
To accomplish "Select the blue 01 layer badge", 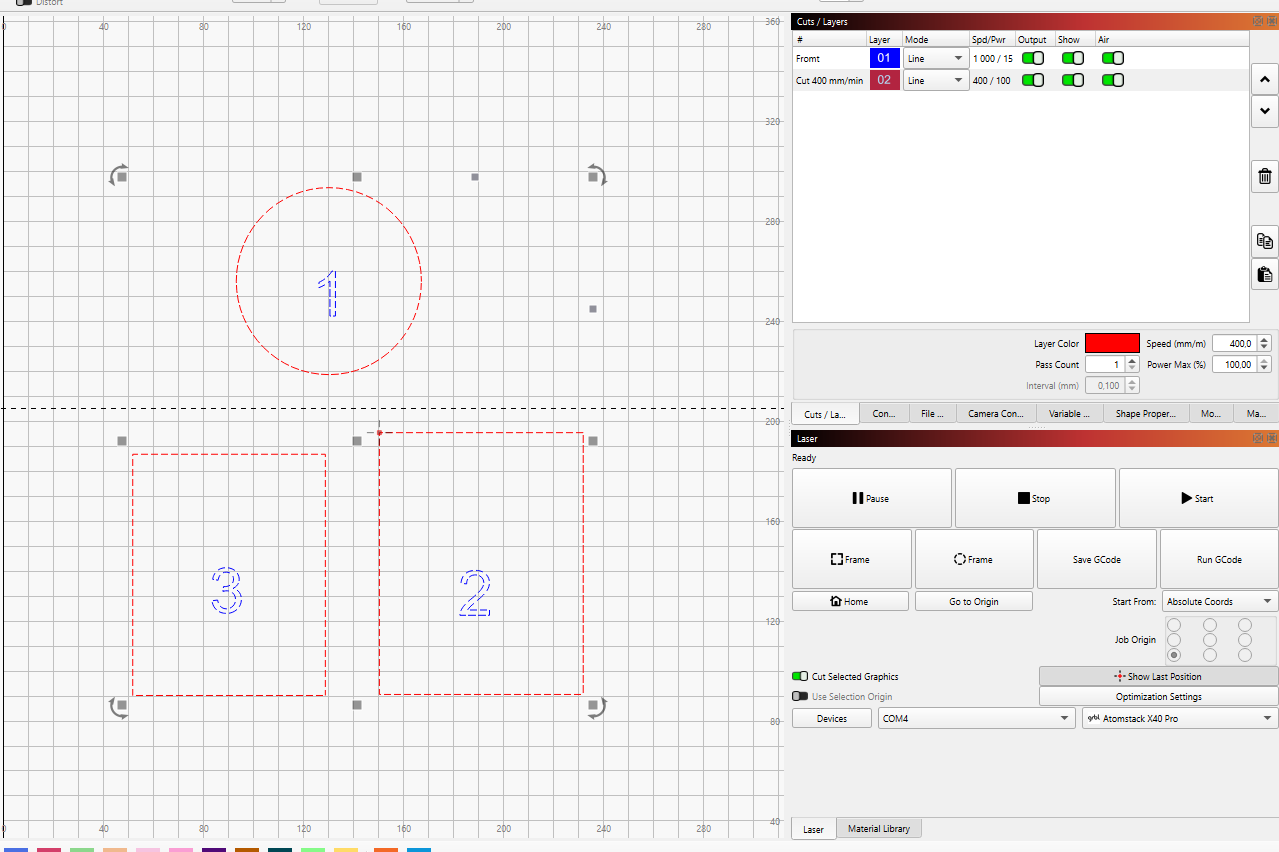I will tap(884, 59).
